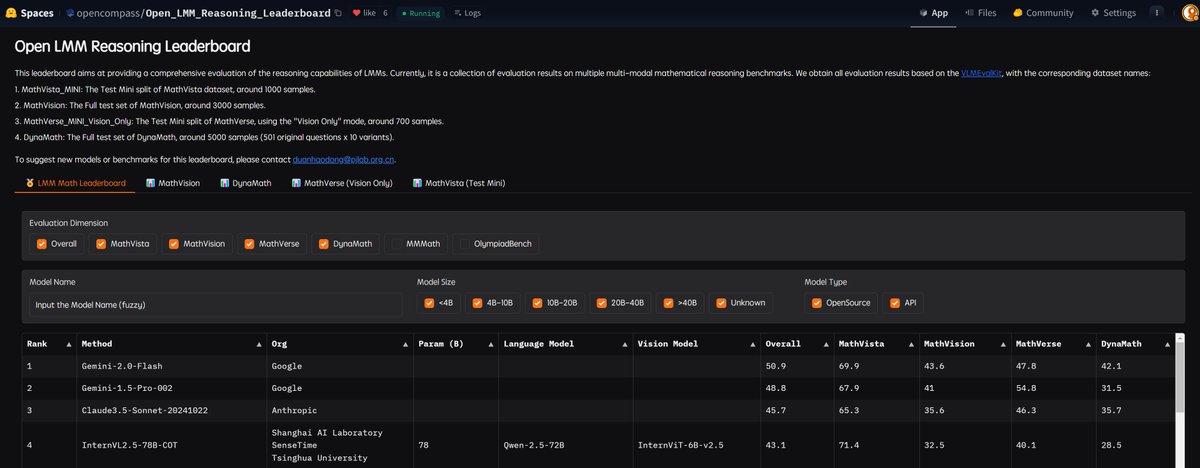Open the Settings tab
Image resolution: width=1200 pixels, height=468 pixels.
1113,13
